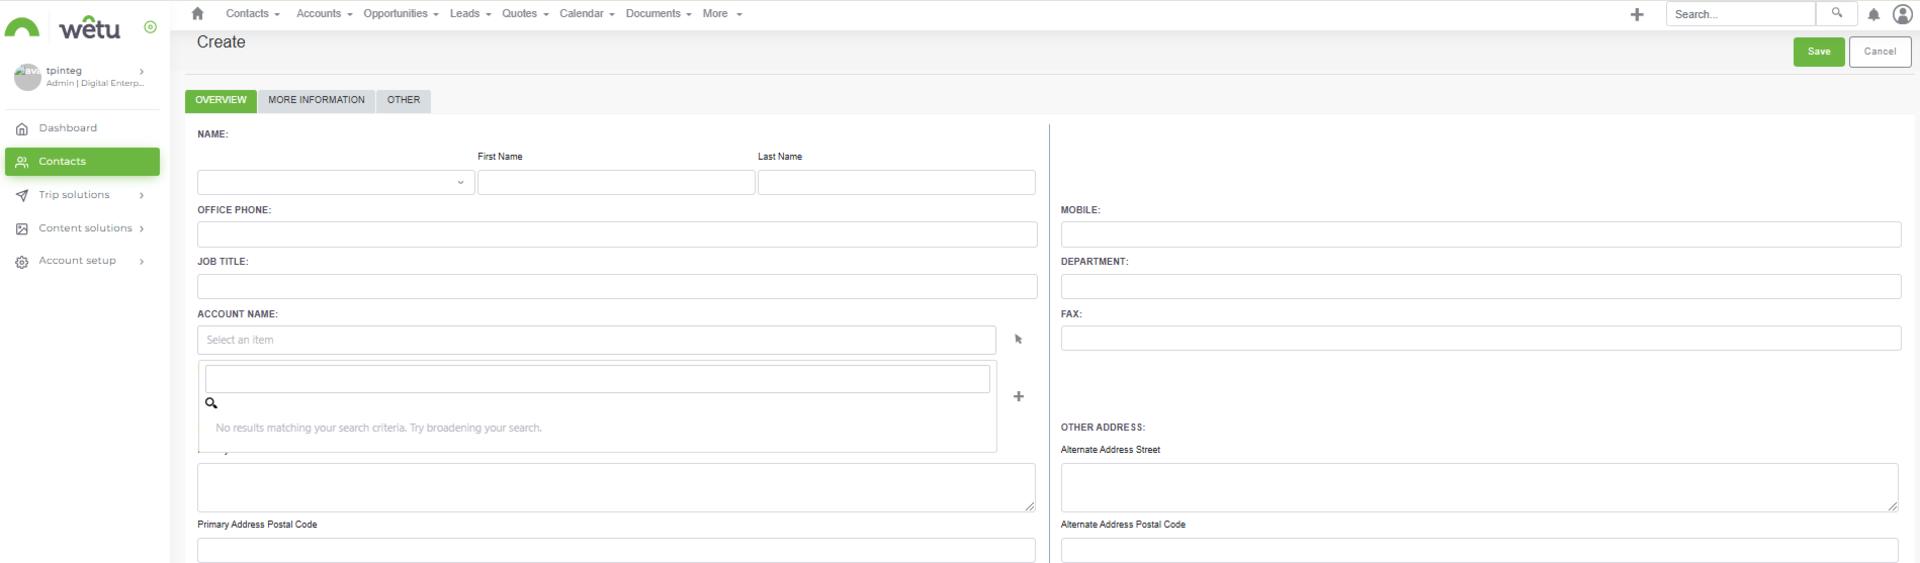The height and width of the screenshot is (563, 1920).
Task: Open the Leads dropdown menu
Action: tap(469, 14)
